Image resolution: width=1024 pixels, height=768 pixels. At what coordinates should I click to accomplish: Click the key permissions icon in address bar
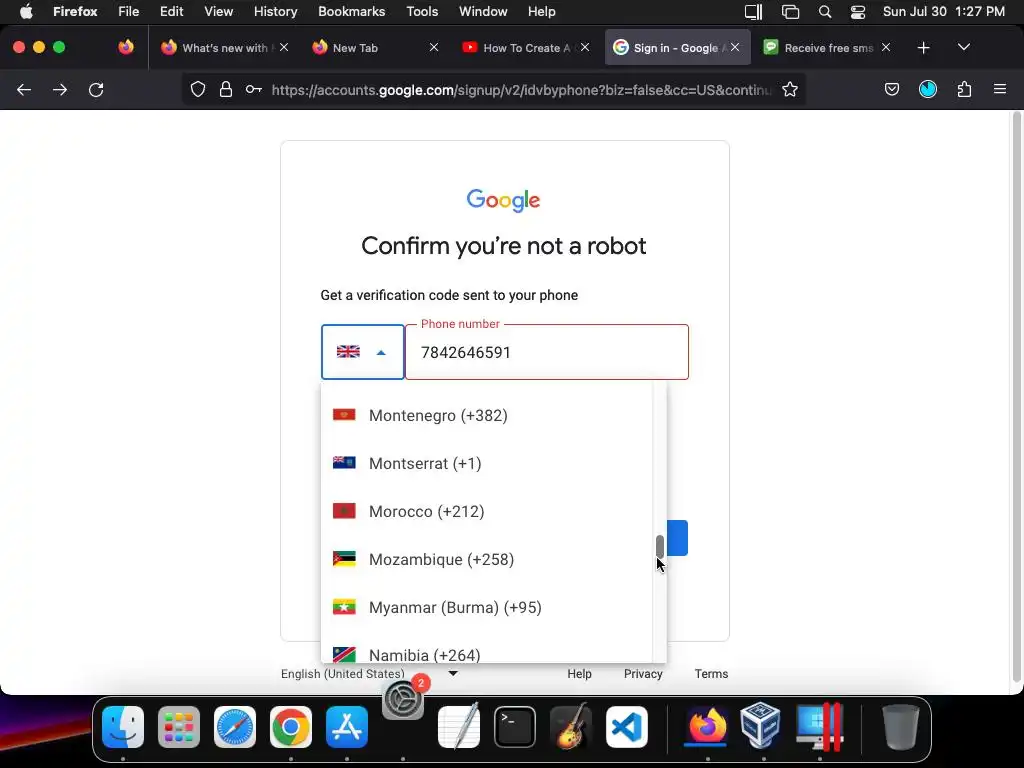click(254, 89)
